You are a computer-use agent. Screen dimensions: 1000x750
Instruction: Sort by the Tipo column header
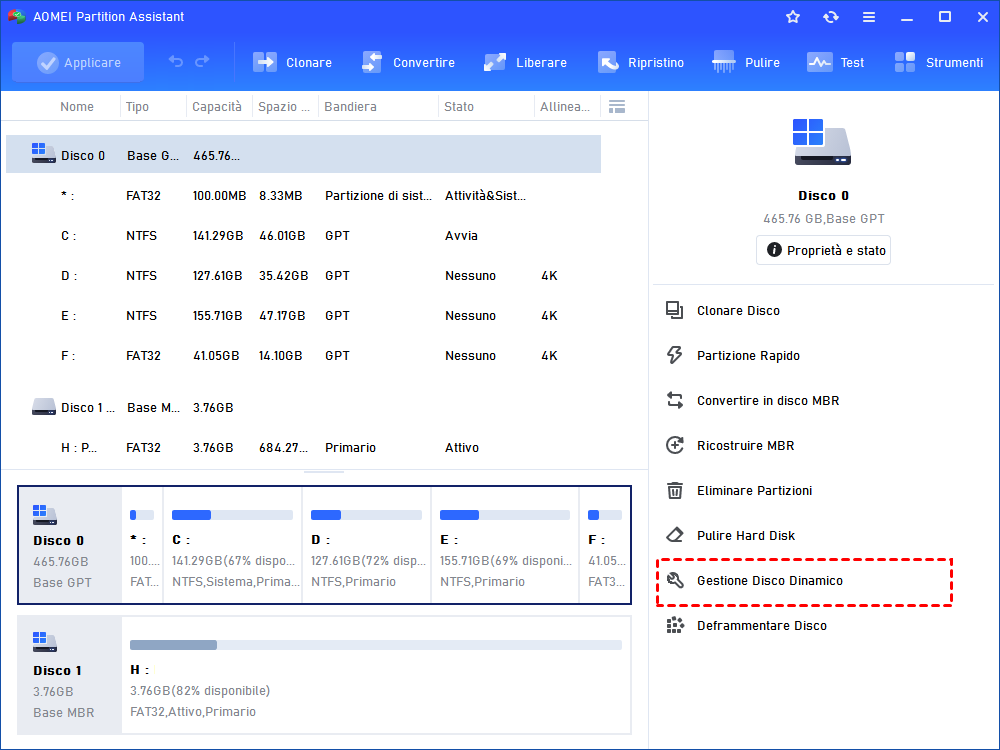137,107
